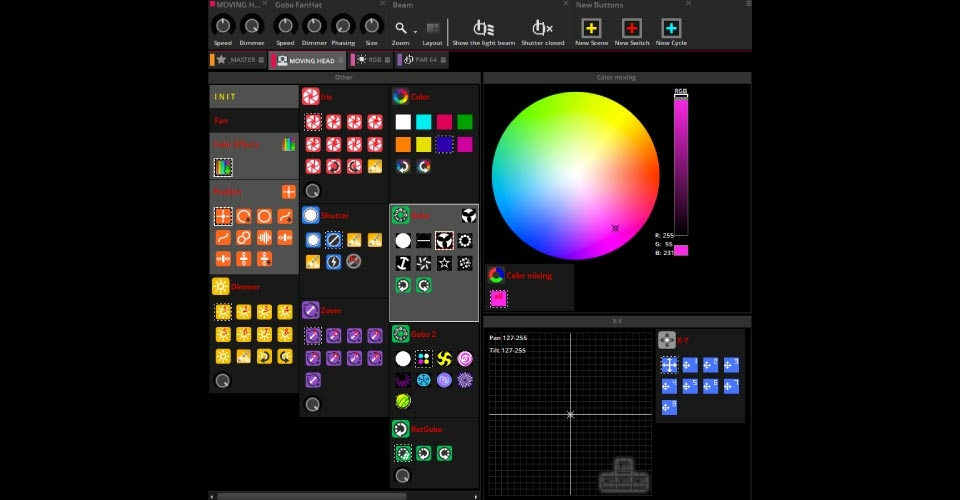Choose the lightning strobe shutter preset

click(x=334, y=262)
